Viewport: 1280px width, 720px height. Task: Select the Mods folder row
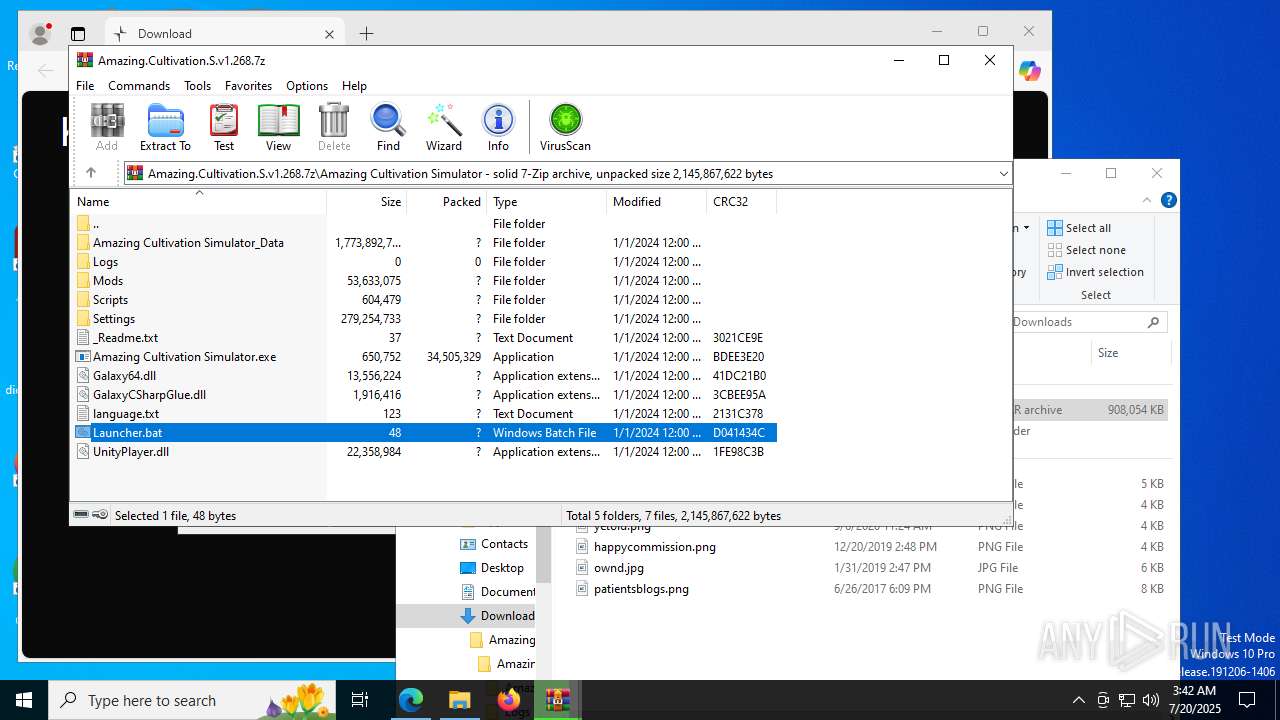tap(424, 281)
